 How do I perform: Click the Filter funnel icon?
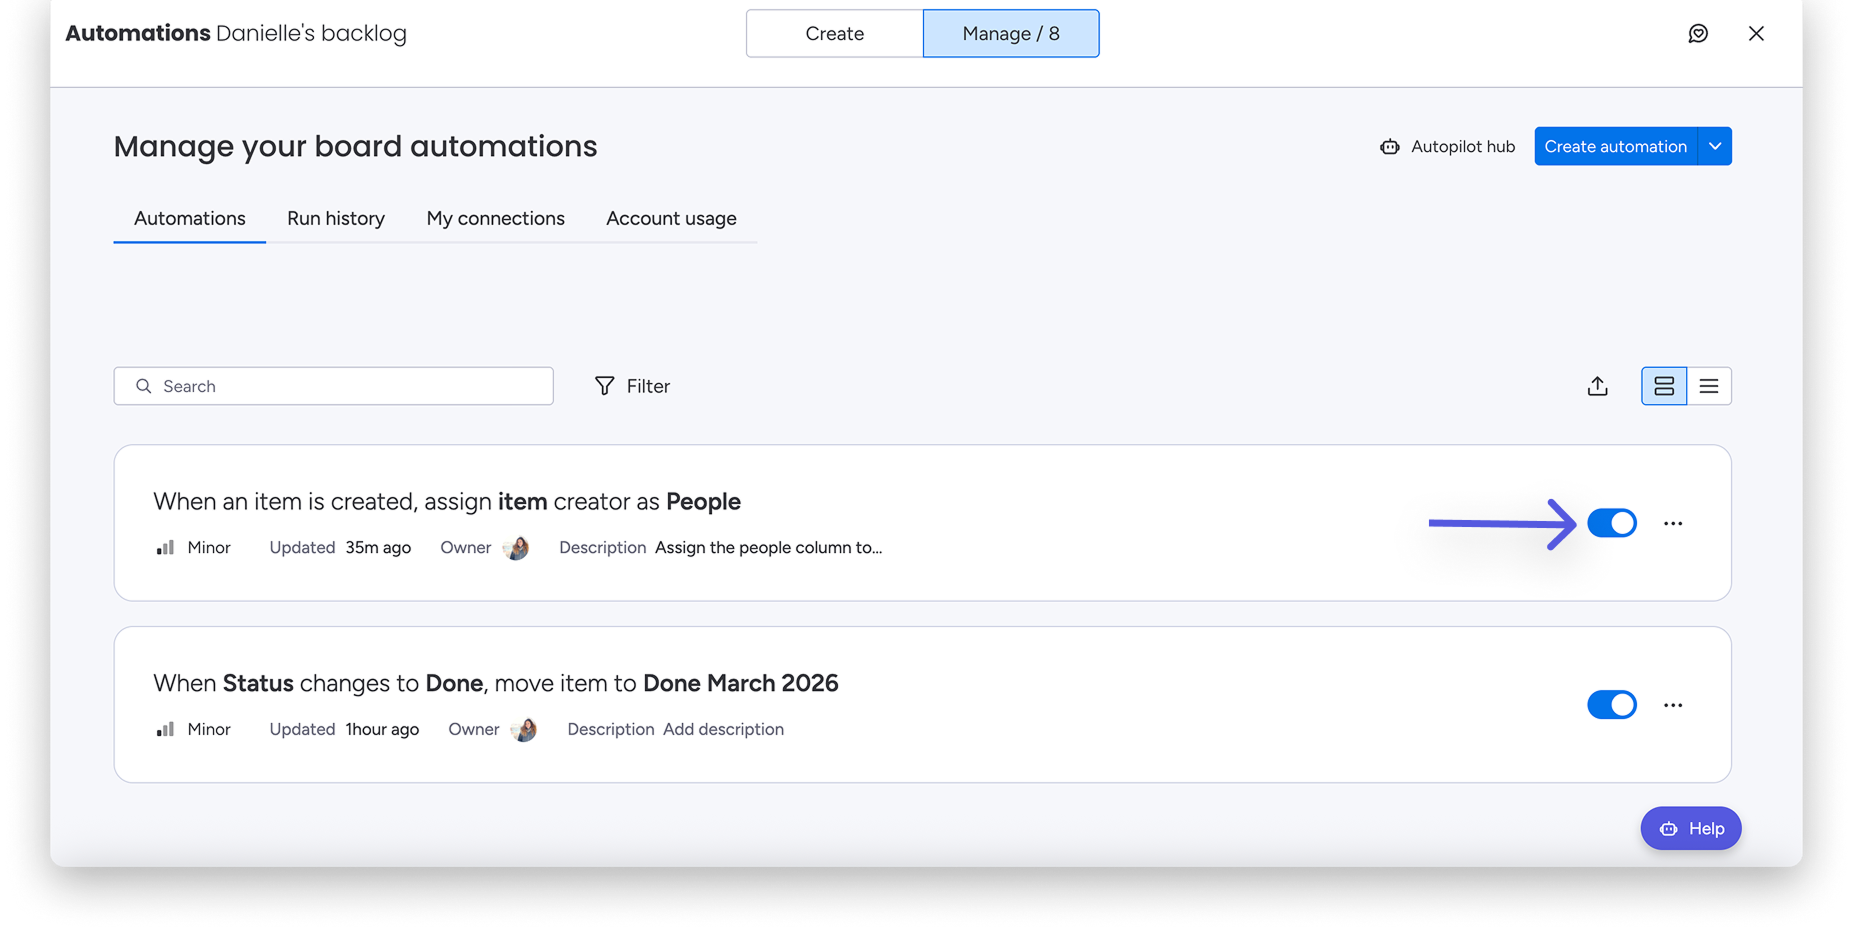(x=604, y=386)
